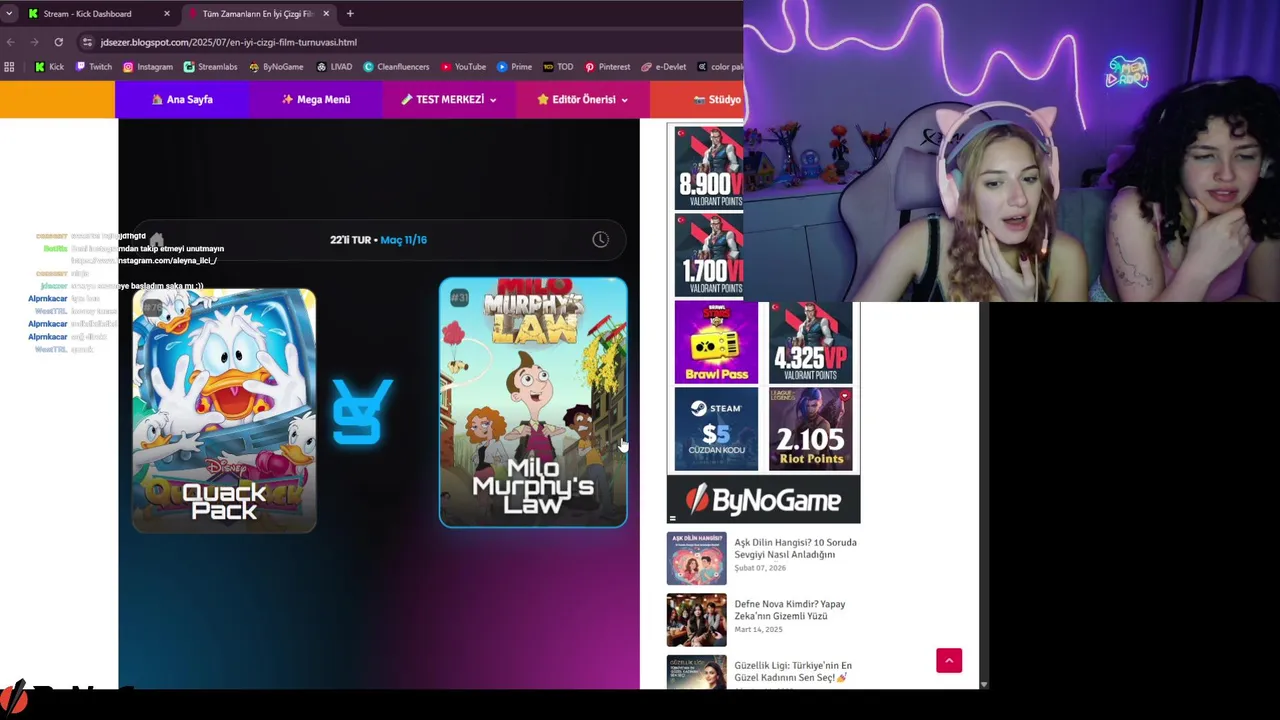Image resolution: width=1280 pixels, height=720 pixels.
Task: Open the Güzellik Ligi article thumbnail
Action: click(697, 672)
